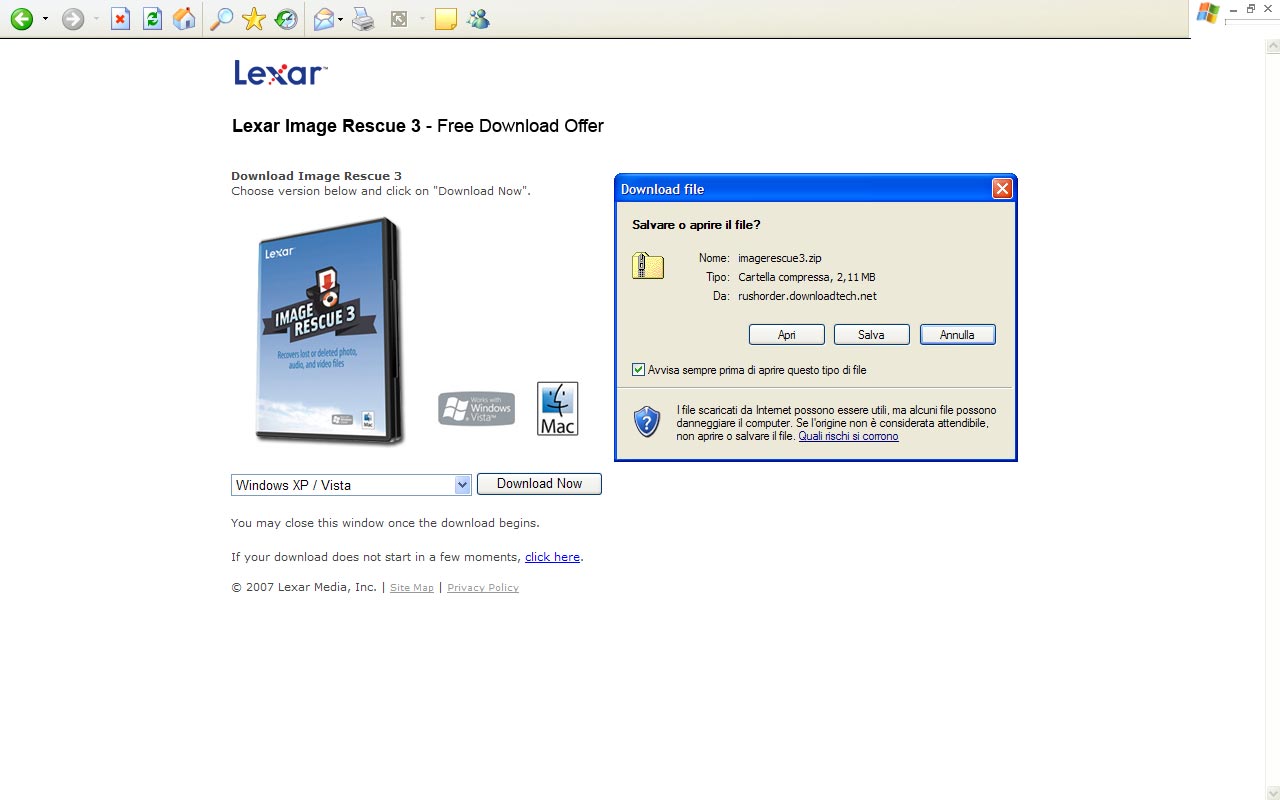The image size is (1280, 800).
Task: Stop page loading with the red X icon
Action: coord(120,19)
